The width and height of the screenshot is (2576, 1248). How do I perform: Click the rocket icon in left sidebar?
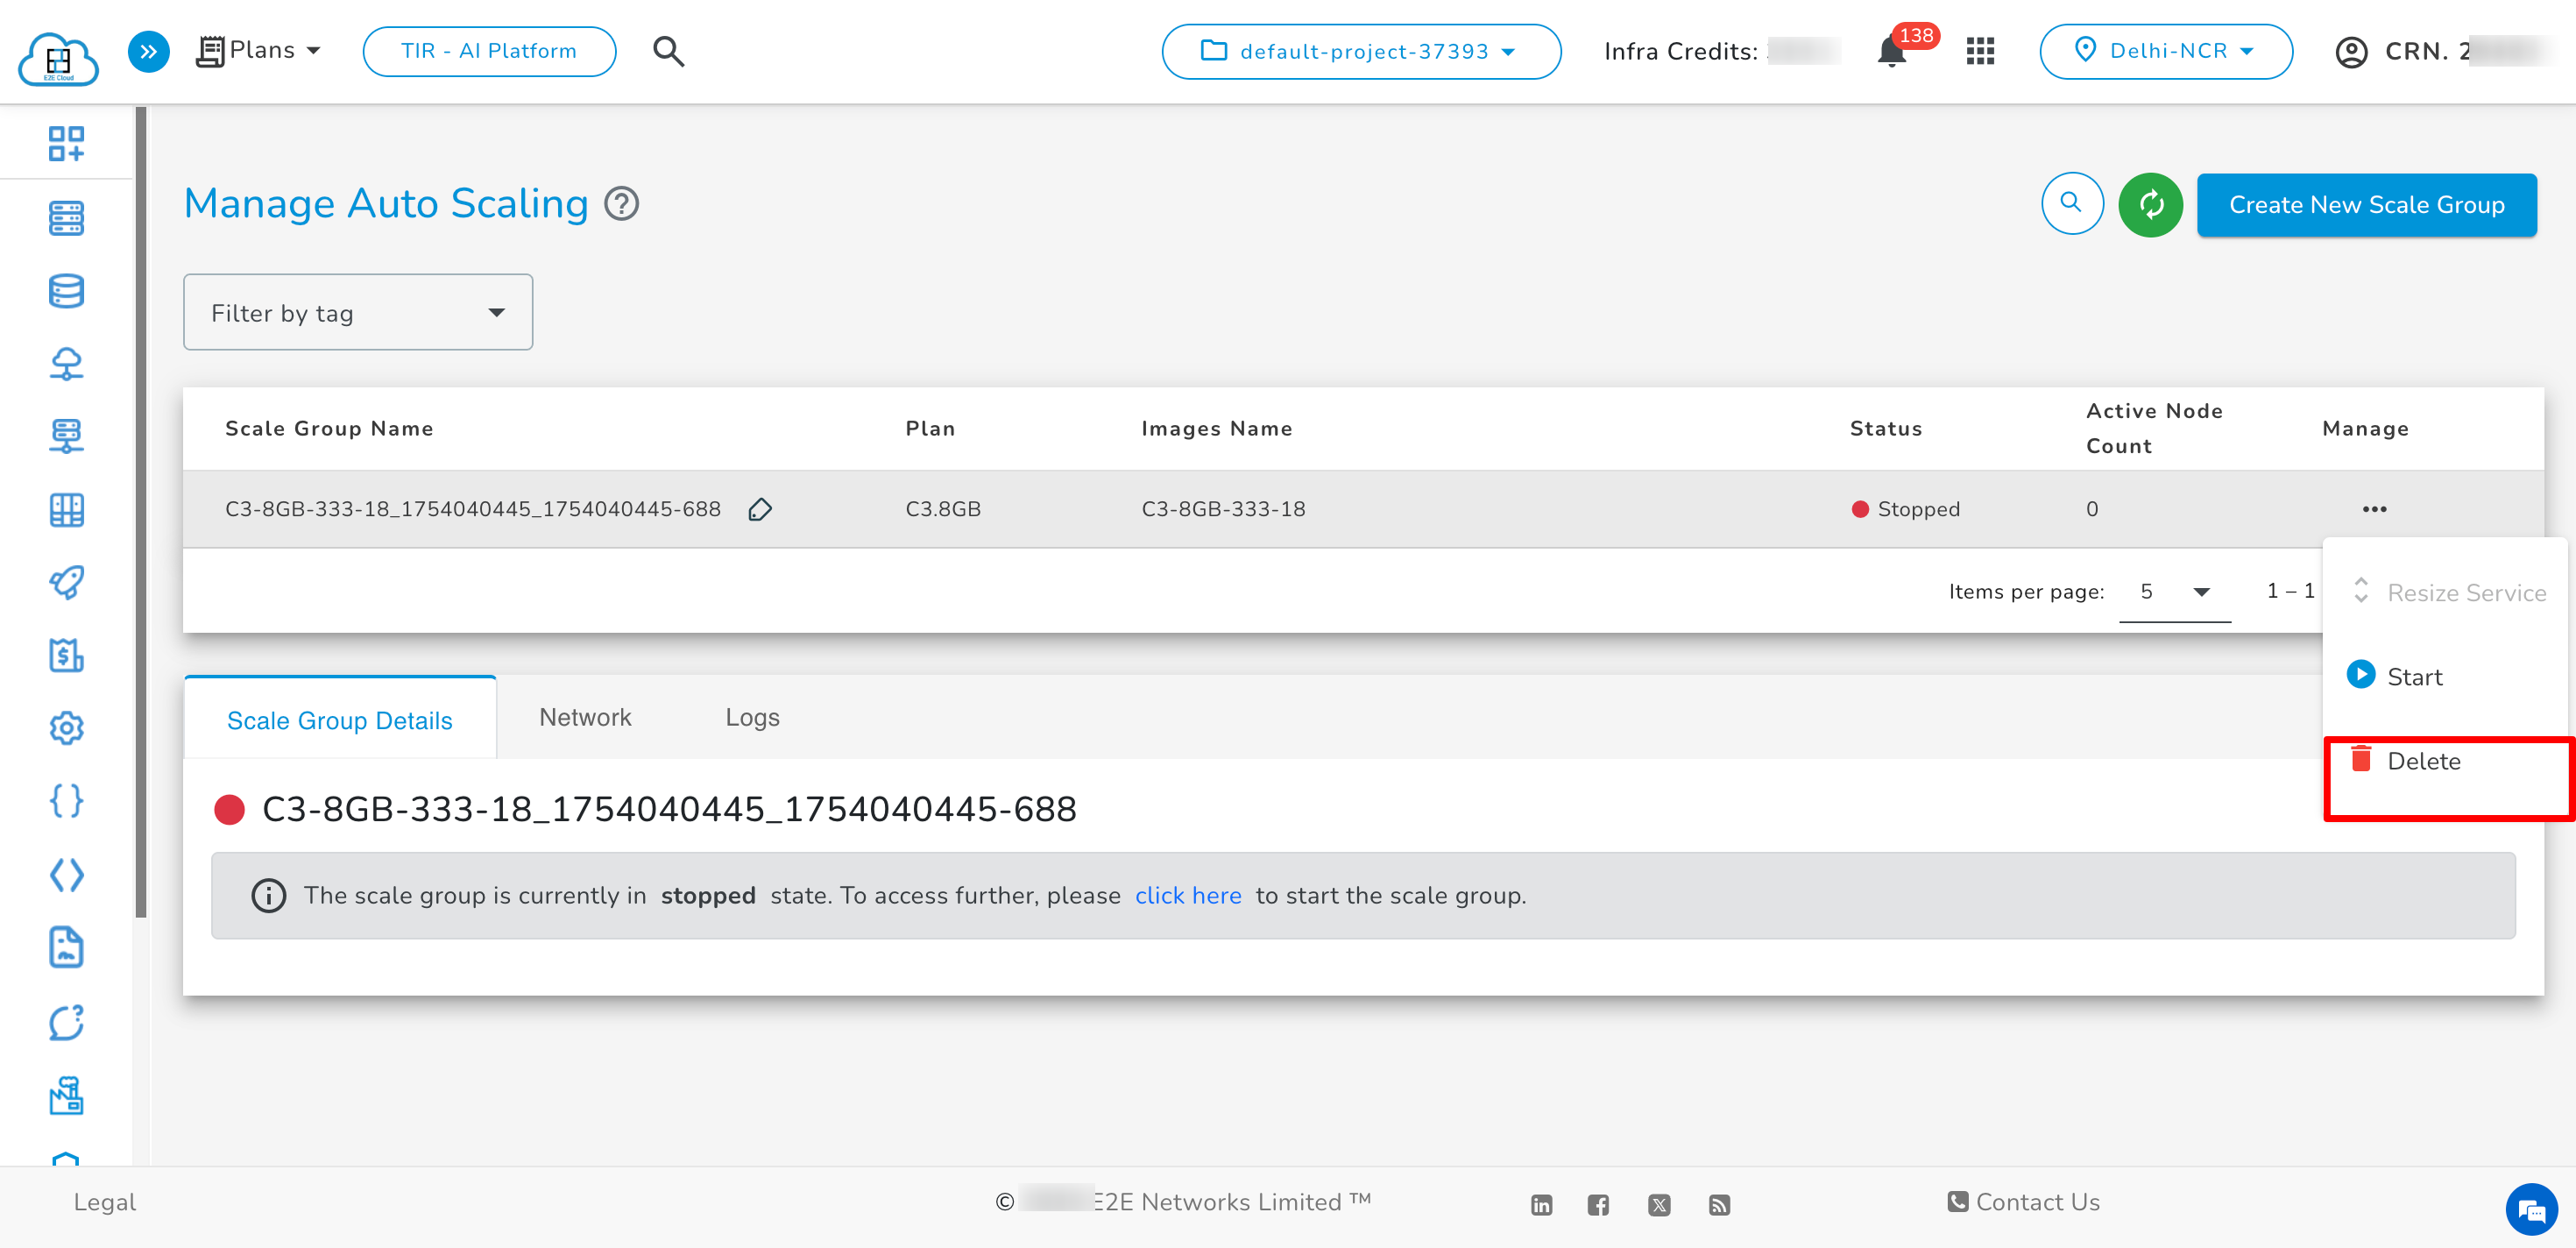pos(66,582)
